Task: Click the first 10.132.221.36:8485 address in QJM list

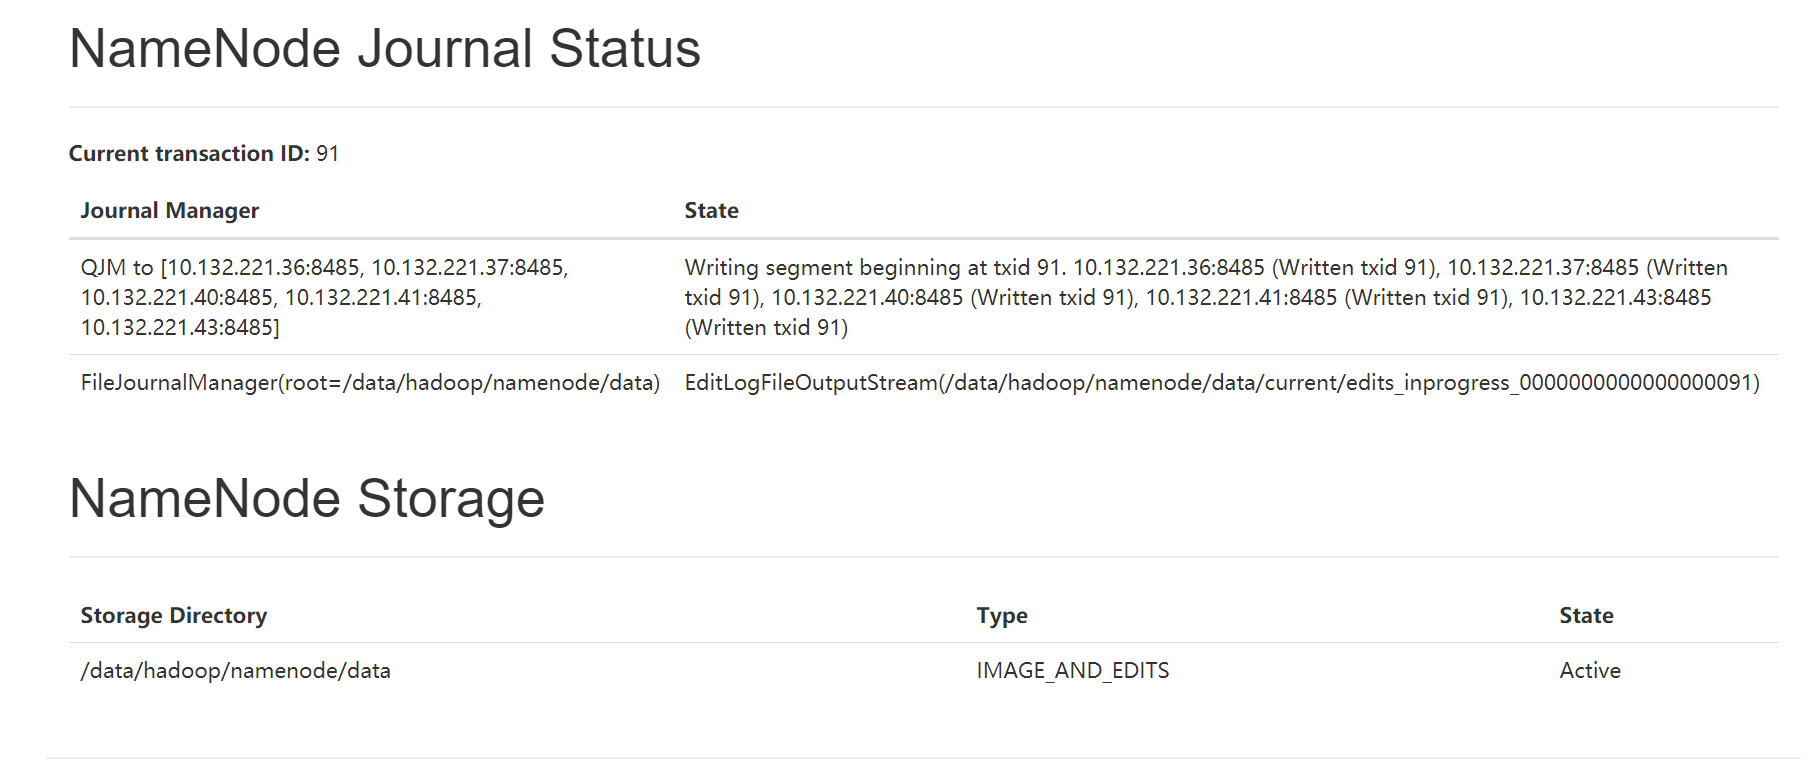Action: coord(265,268)
